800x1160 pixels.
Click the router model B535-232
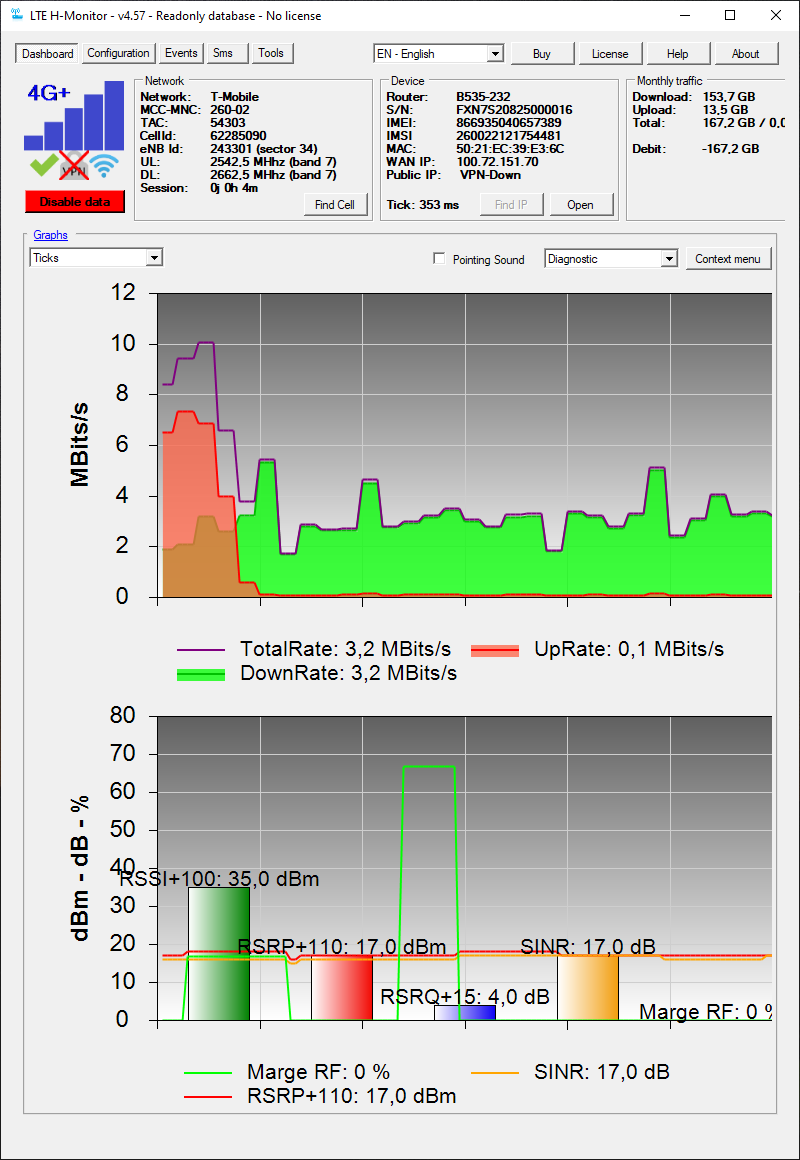[483, 97]
